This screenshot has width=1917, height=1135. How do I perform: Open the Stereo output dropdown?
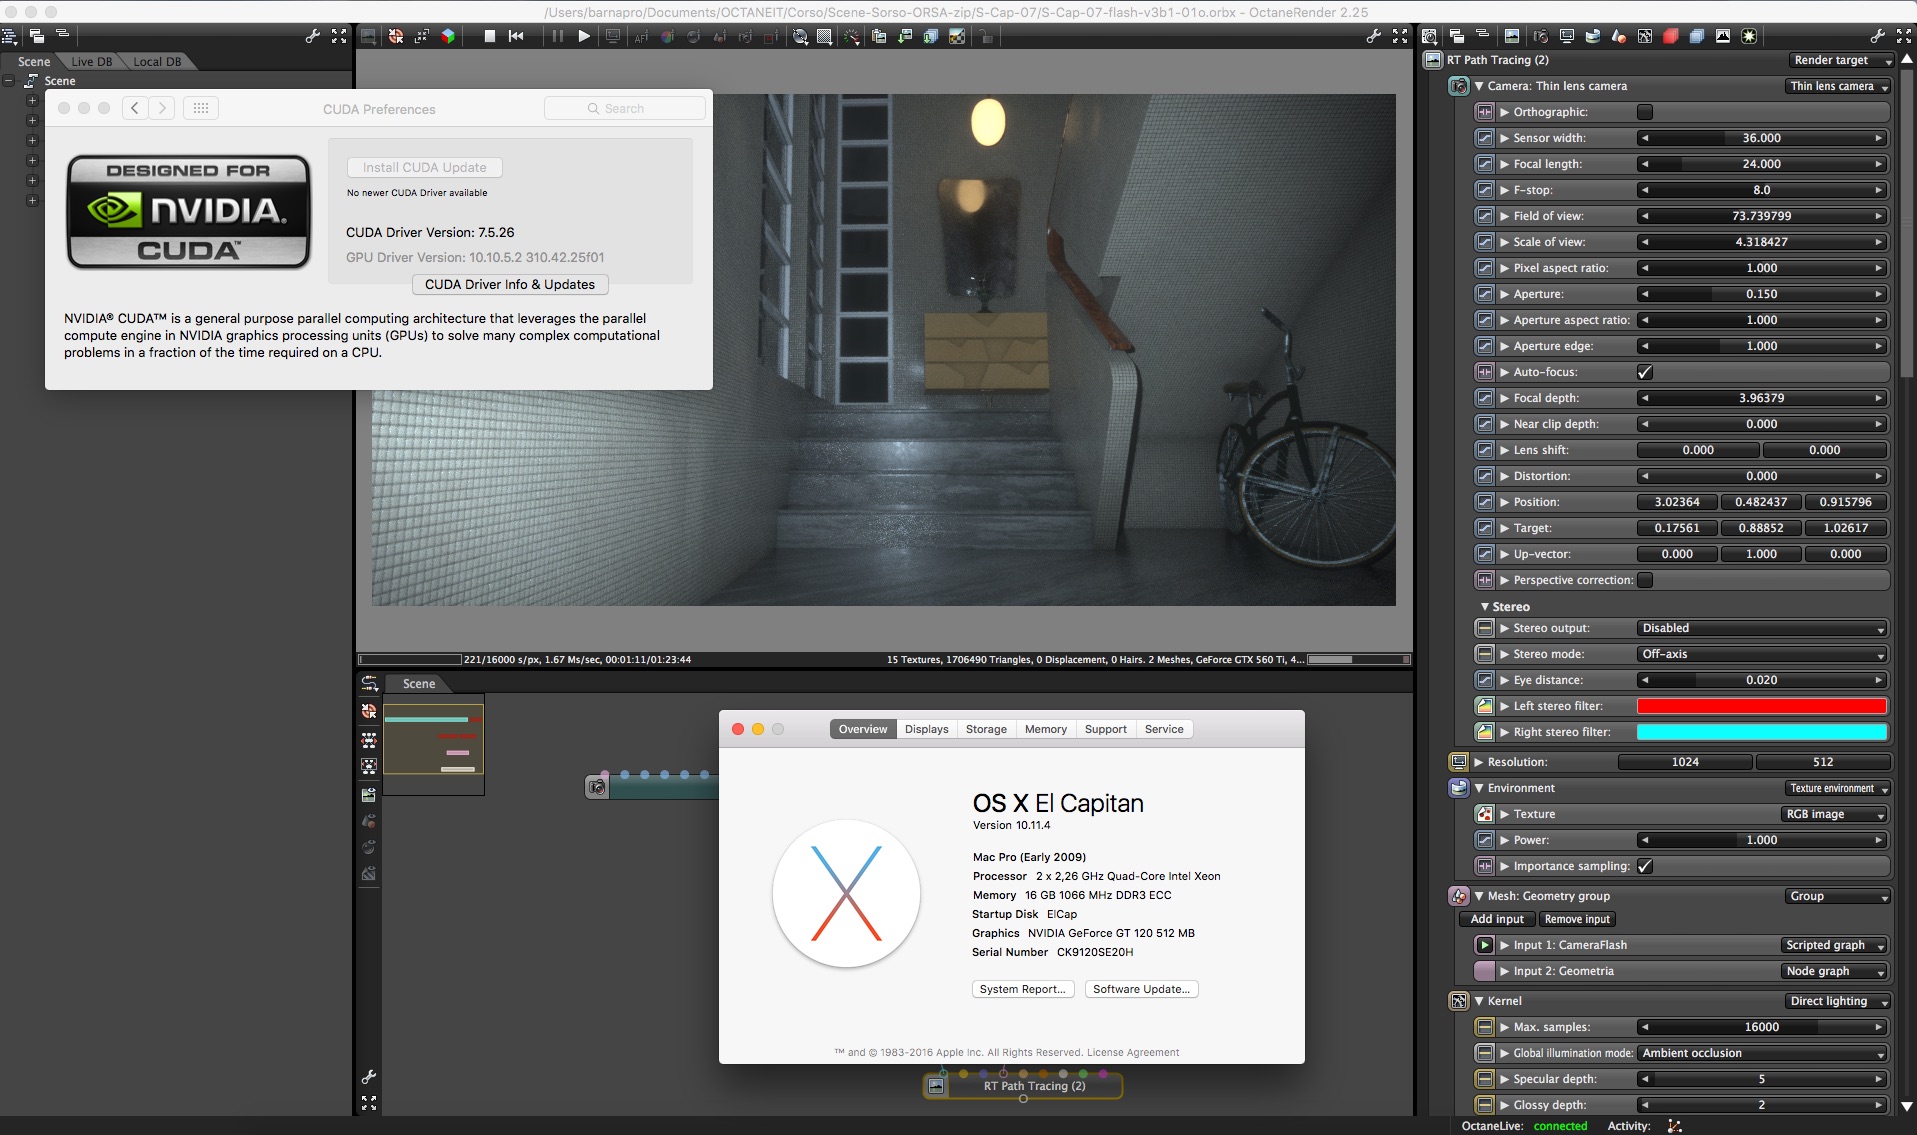click(x=1762, y=628)
